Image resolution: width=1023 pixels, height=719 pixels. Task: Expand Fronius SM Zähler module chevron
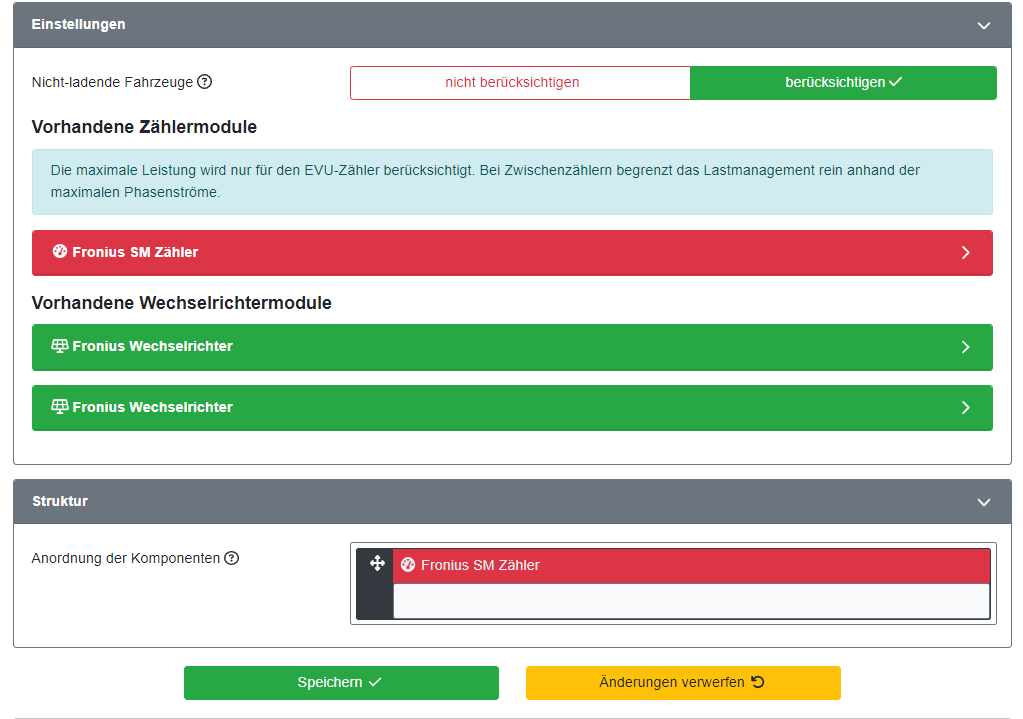pos(966,252)
